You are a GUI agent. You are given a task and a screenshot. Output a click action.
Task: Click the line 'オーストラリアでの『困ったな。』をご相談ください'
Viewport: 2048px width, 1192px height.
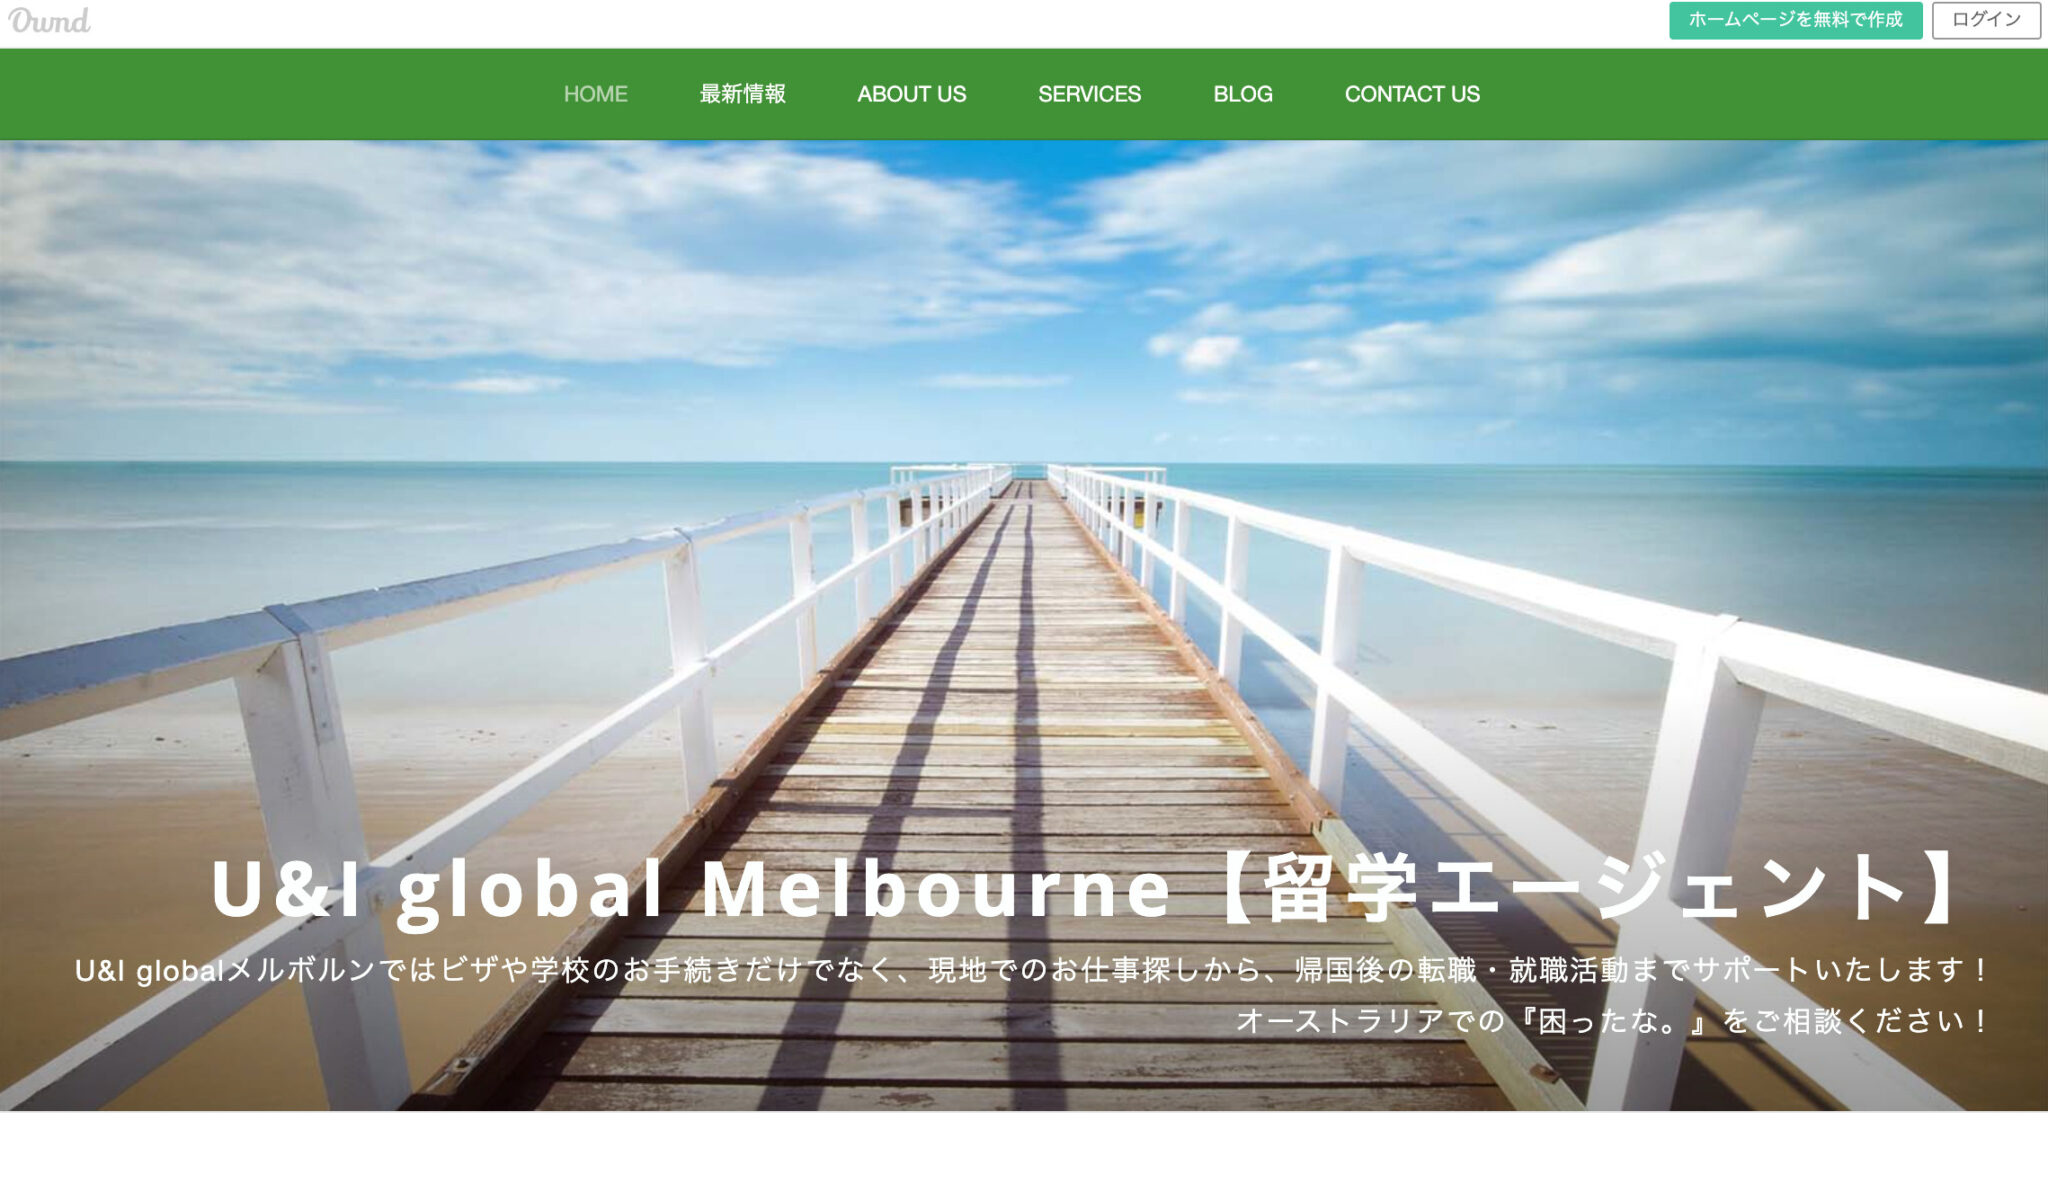pyautogui.click(x=1612, y=1021)
